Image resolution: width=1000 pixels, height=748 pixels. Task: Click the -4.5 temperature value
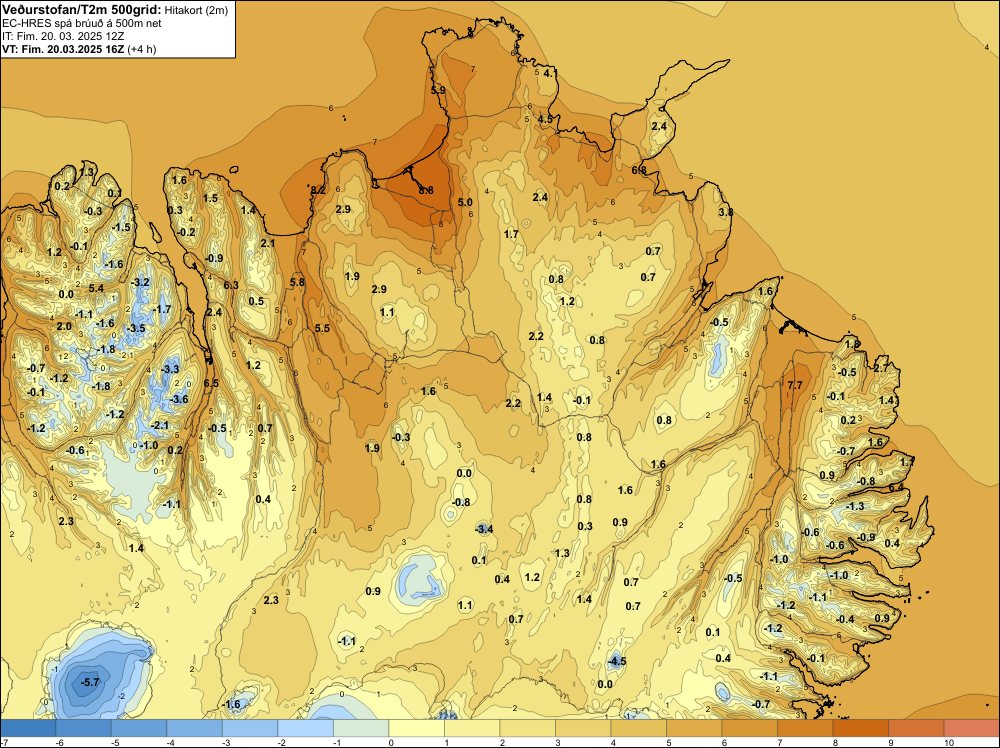617,661
